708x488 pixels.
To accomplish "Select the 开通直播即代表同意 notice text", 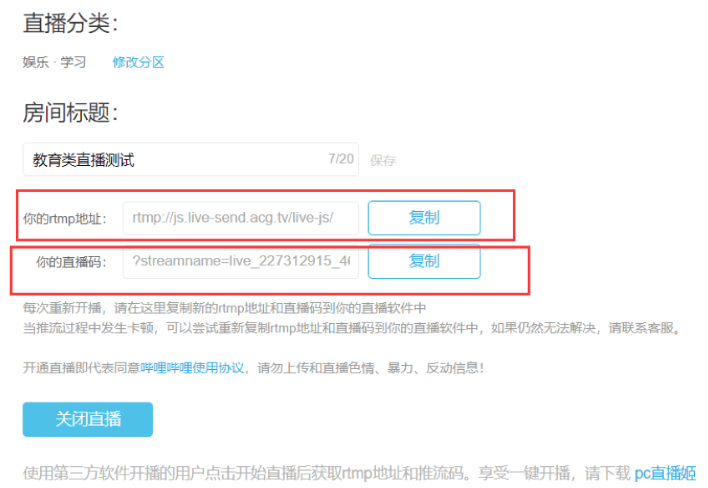I will point(253,368).
